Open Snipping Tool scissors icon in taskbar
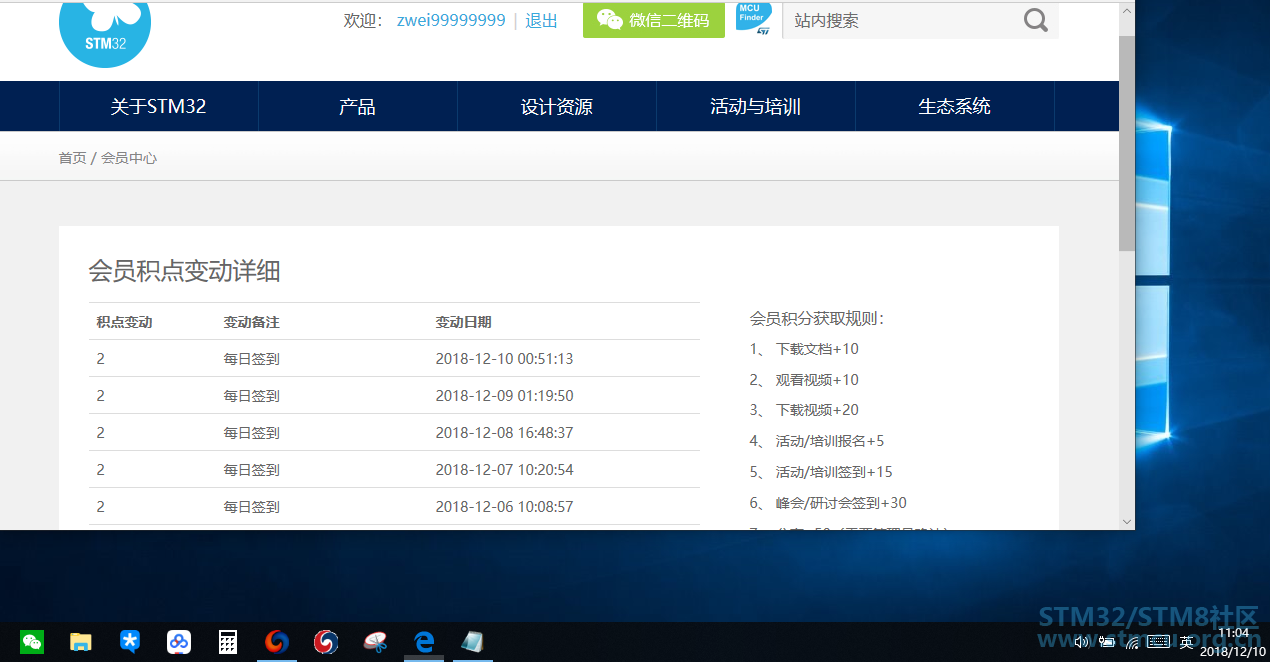 pyautogui.click(x=375, y=642)
